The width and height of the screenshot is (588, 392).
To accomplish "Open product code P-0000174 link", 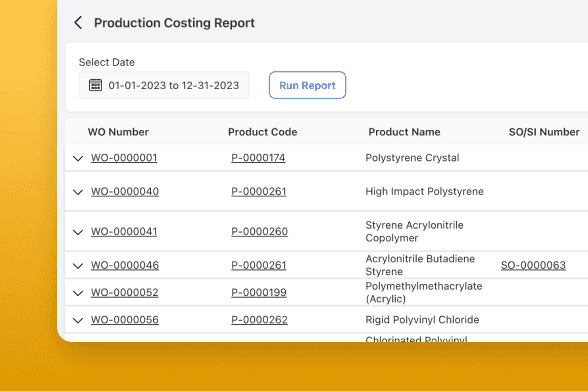I will (258, 158).
